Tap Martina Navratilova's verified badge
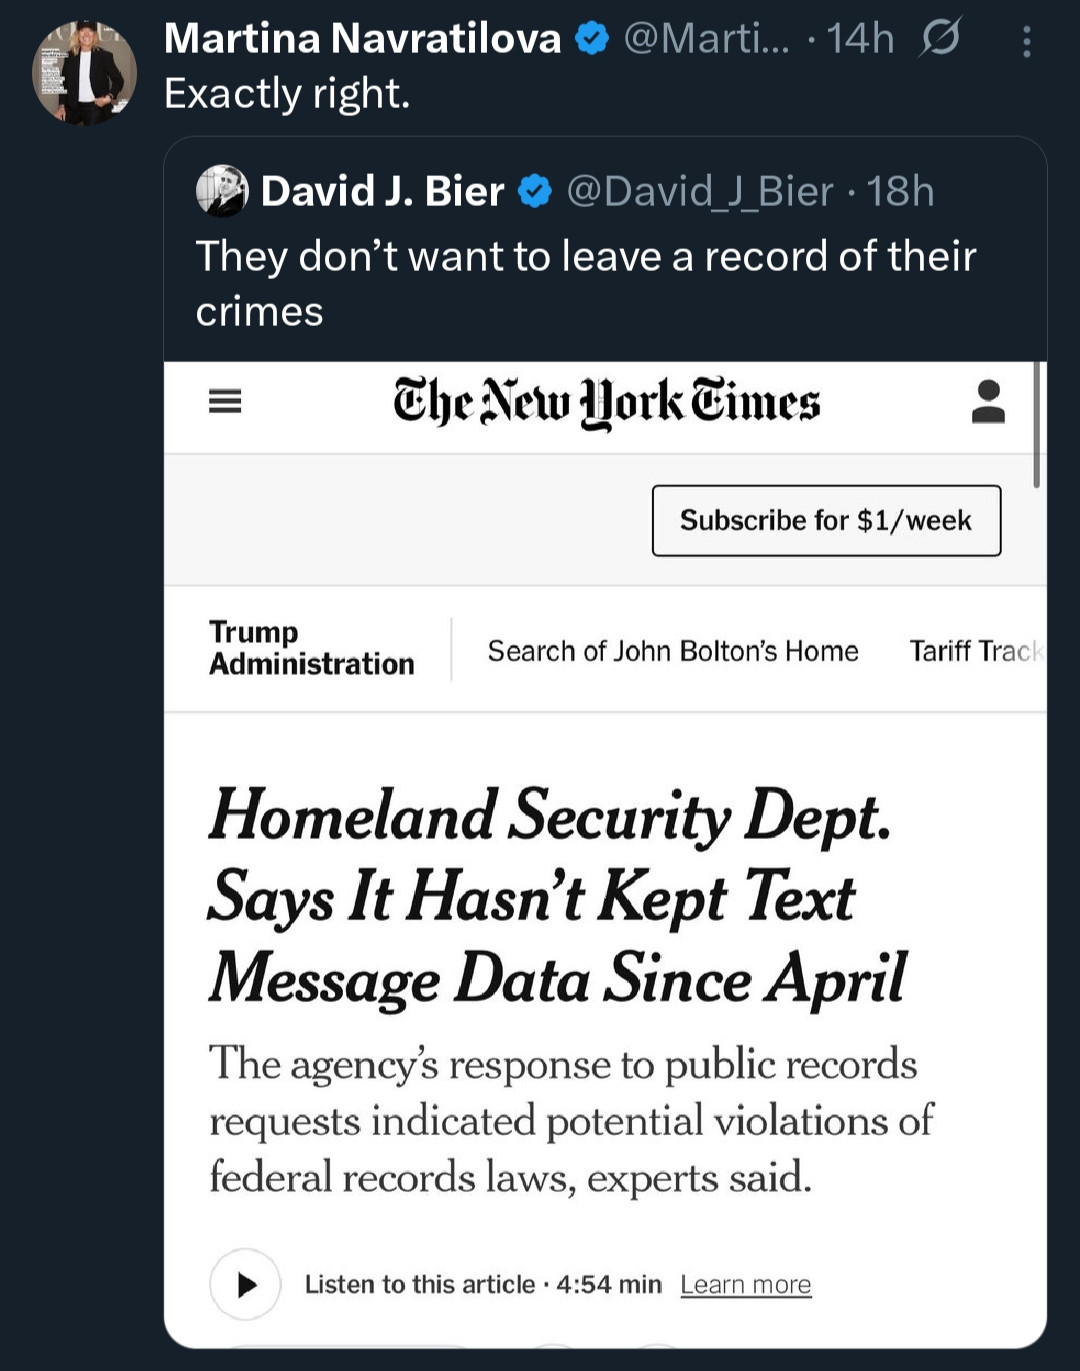This screenshot has height=1371, width=1080. click(x=593, y=39)
